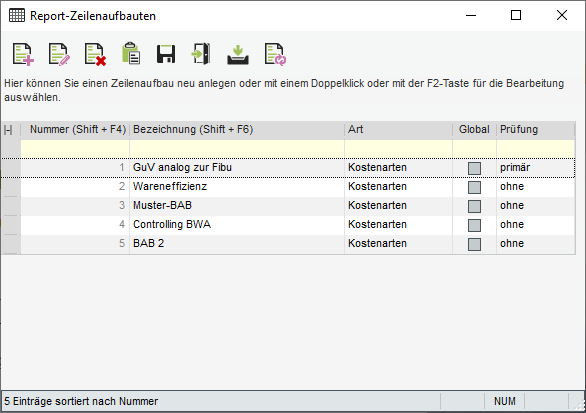The image size is (586, 413).
Task: Toggle Global checkbox for GuV analog zur Fibu
Action: 474,168
